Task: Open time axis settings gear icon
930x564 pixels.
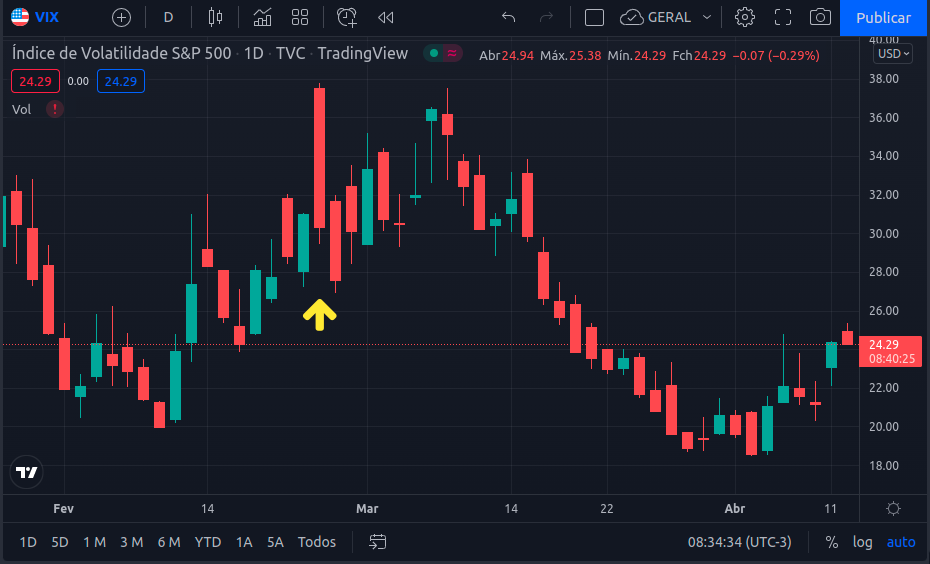Action: (x=893, y=508)
